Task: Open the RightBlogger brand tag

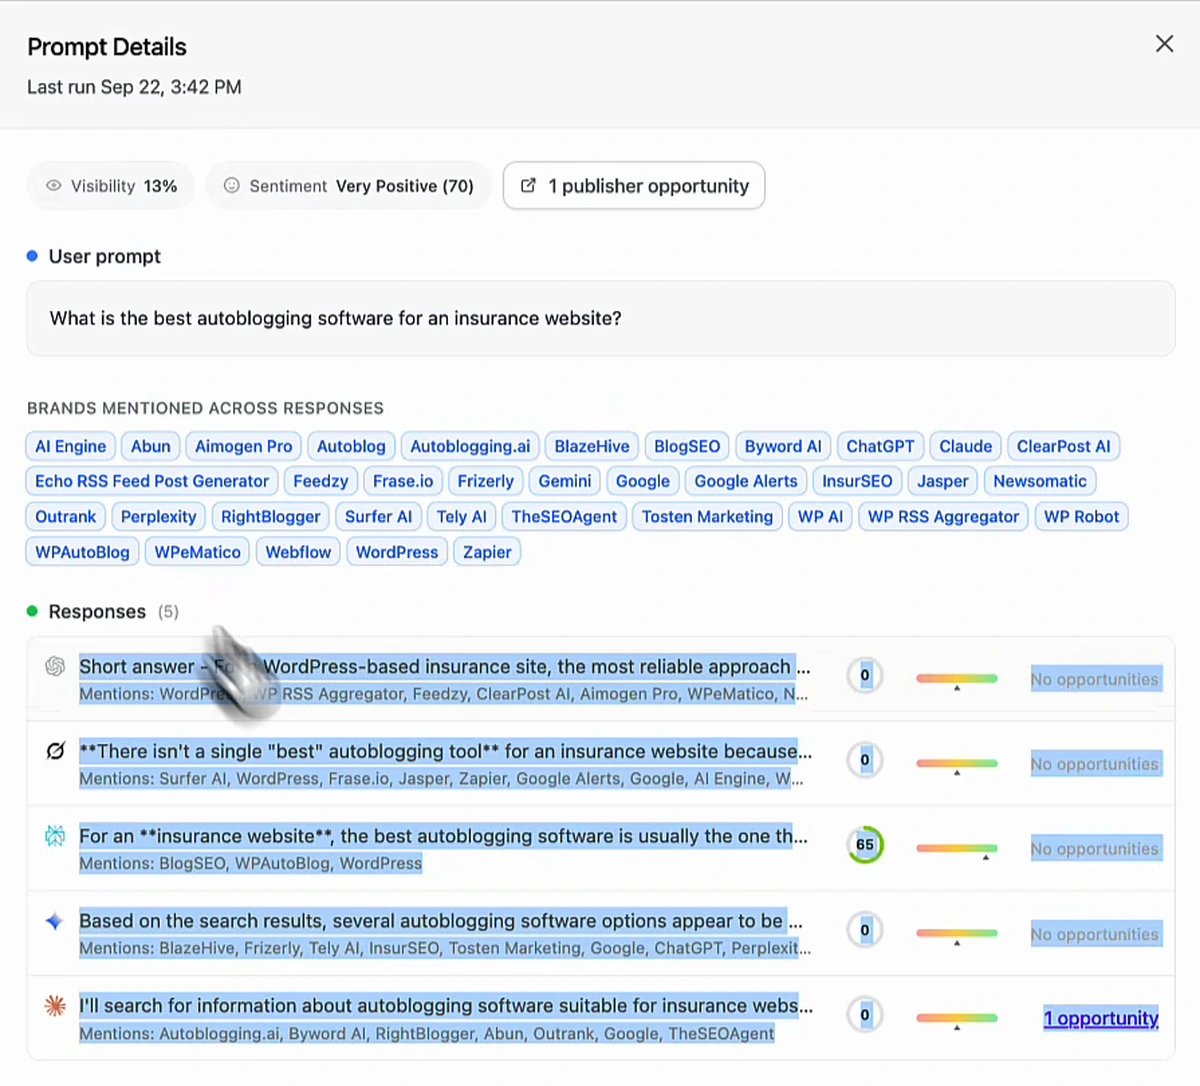Action: 271,517
